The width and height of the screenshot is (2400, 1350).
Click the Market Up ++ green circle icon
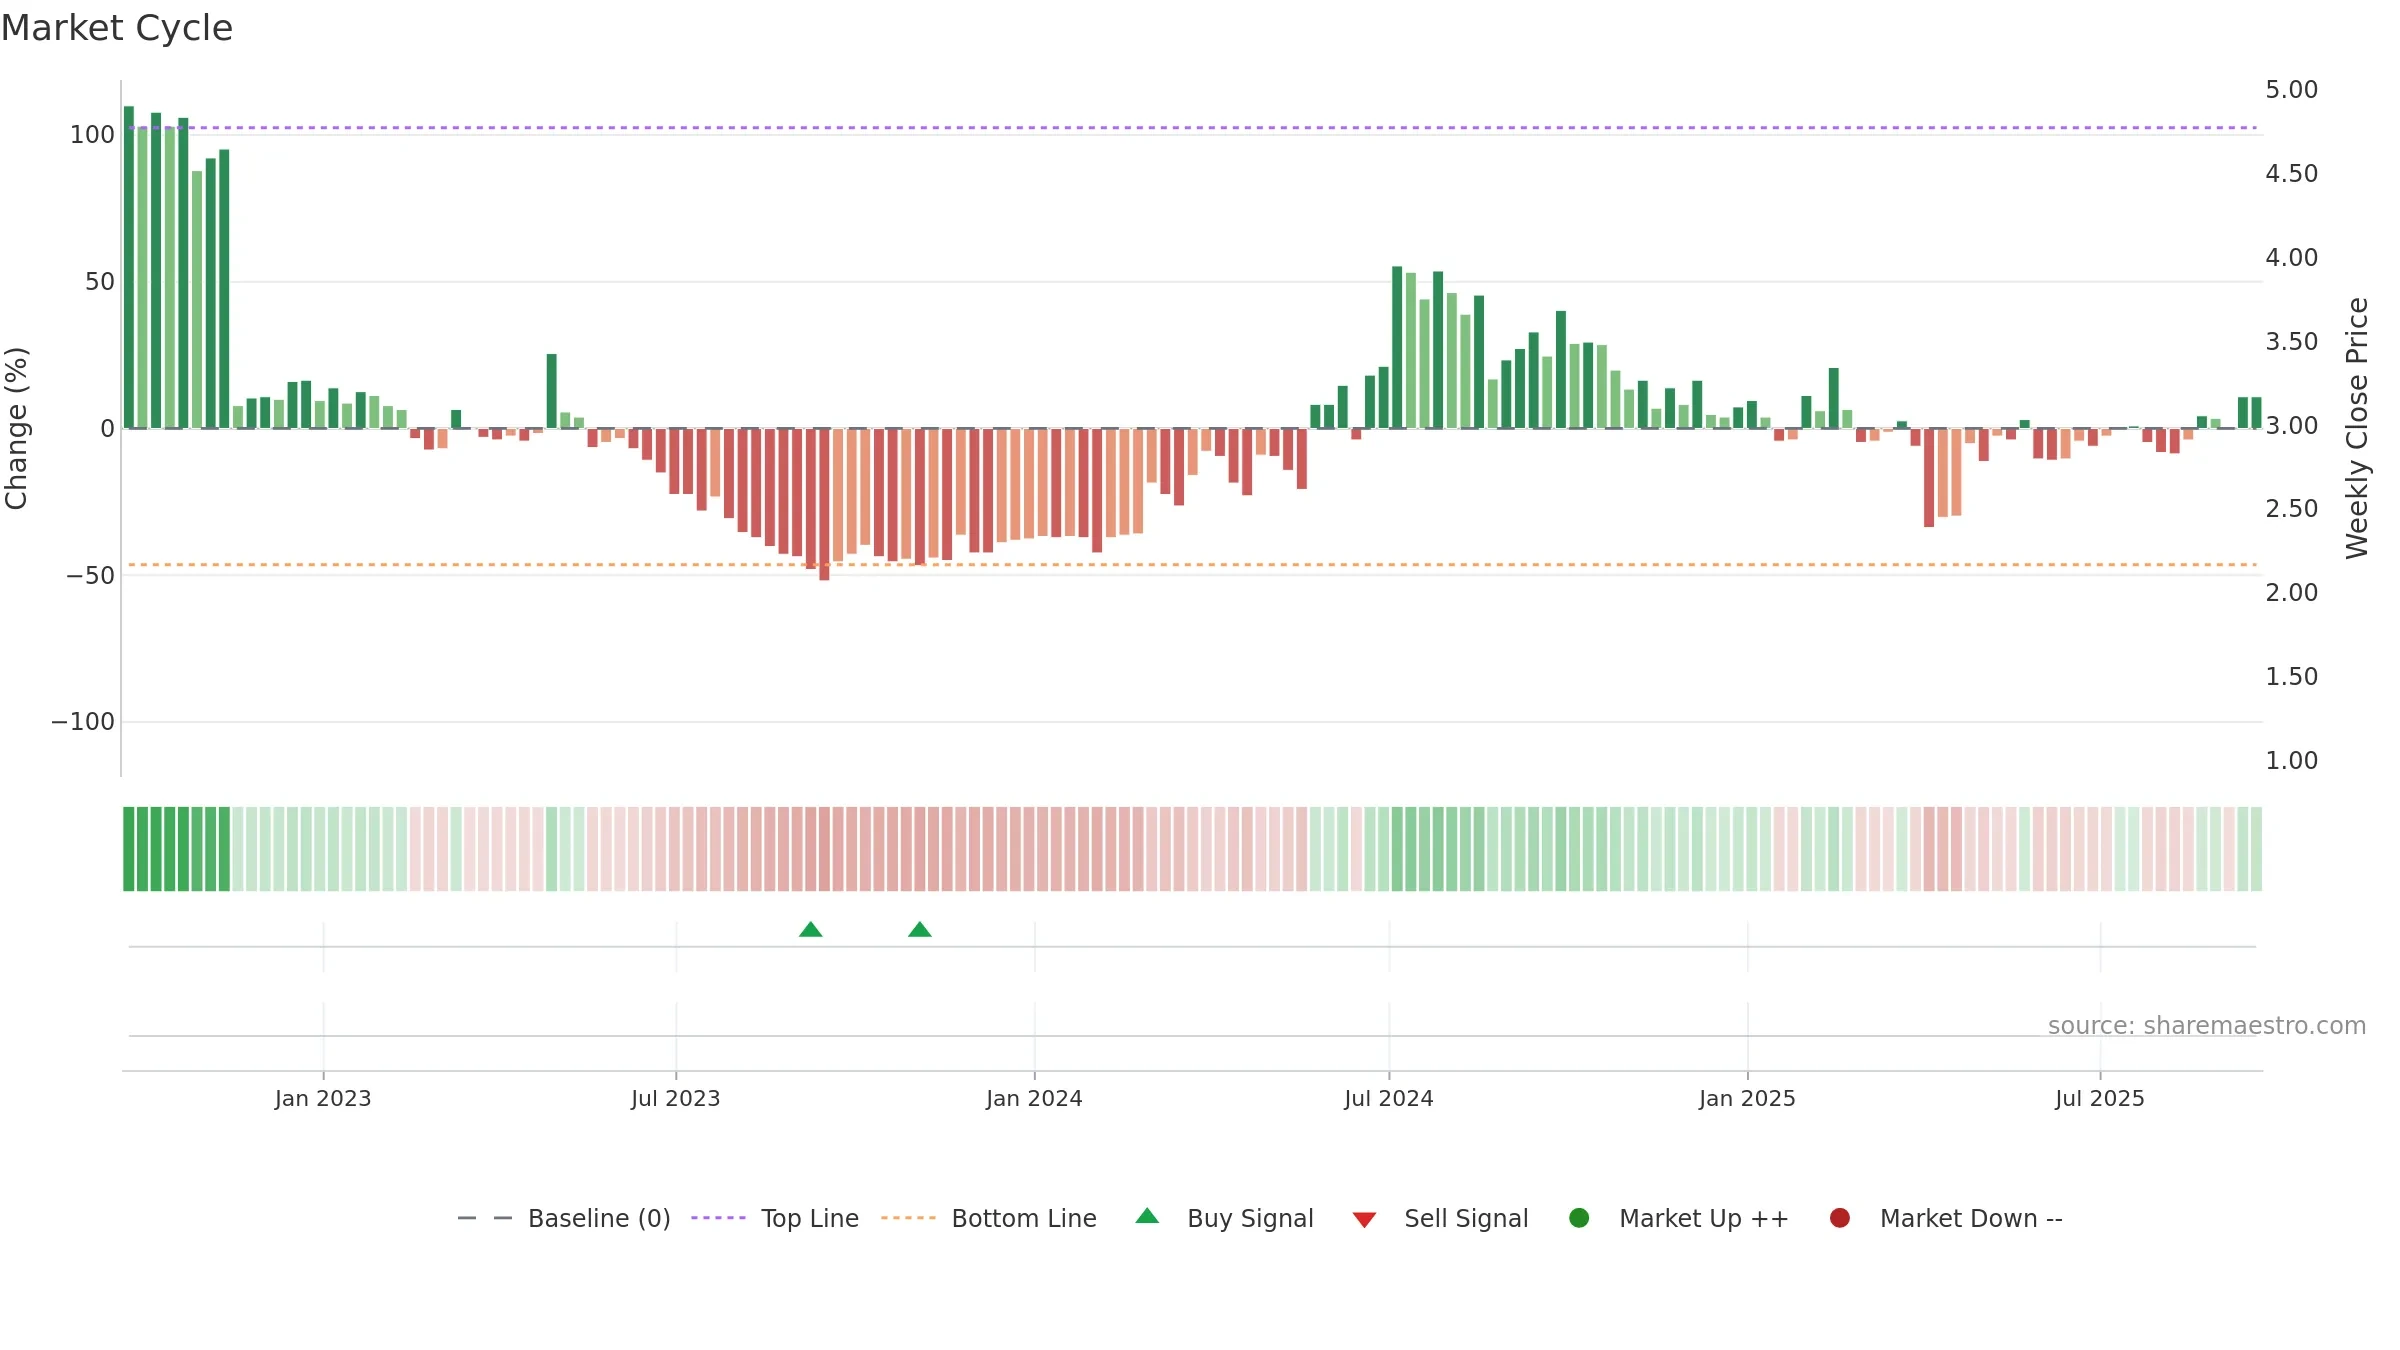point(1579,1218)
